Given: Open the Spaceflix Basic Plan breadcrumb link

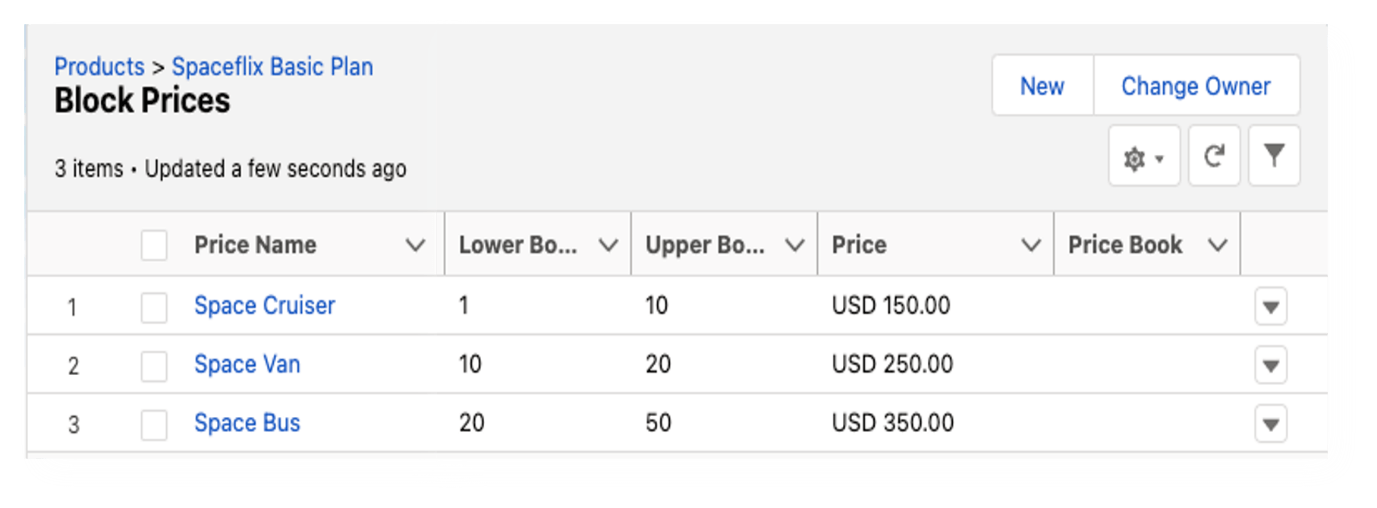Looking at the screenshot, I should point(272,67).
